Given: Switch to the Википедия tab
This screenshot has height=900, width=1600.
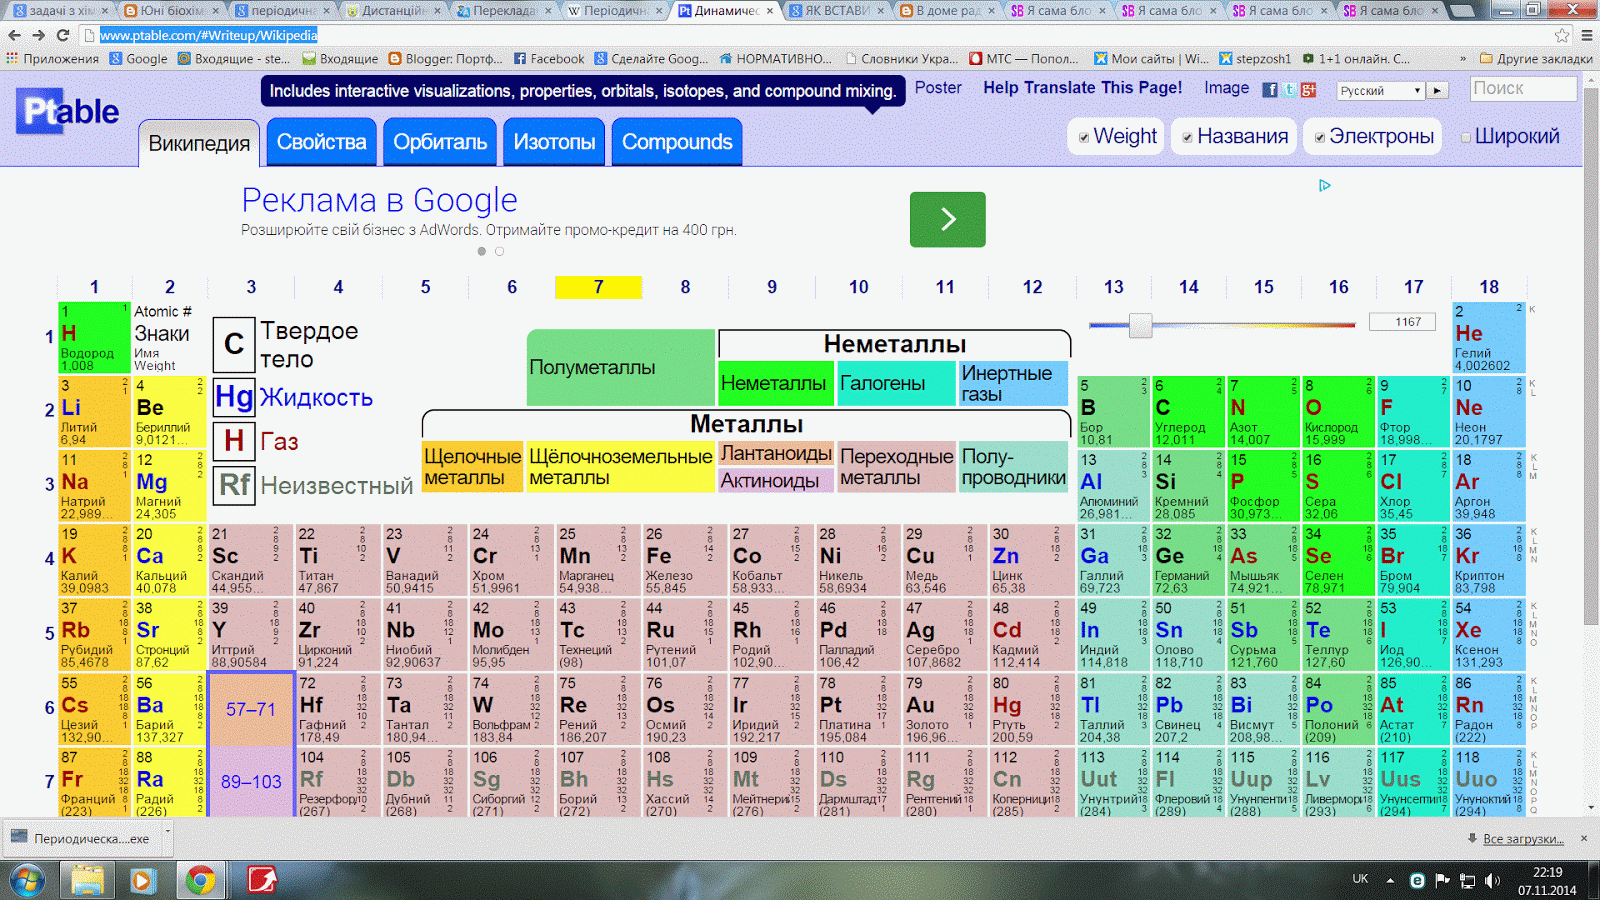Looking at the screenshot, I should [199, 143].
